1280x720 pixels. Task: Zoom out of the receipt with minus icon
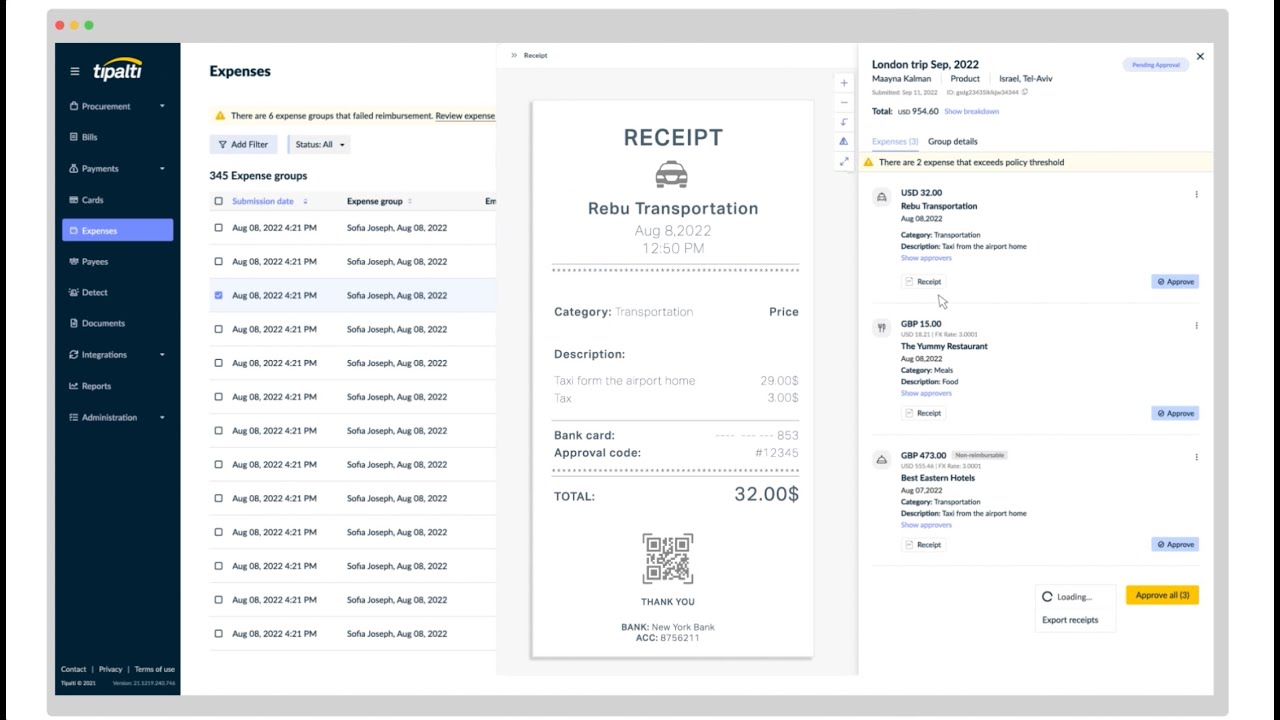[x=844, y=102]
